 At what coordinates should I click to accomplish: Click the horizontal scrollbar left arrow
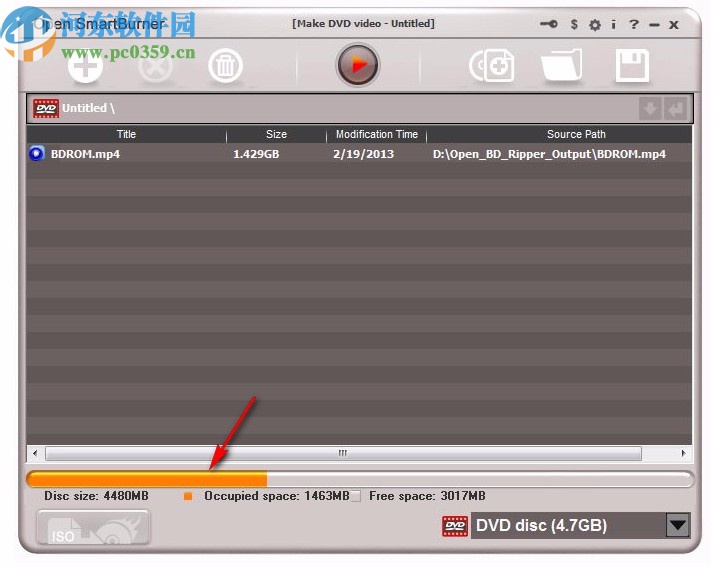point(35,453)
